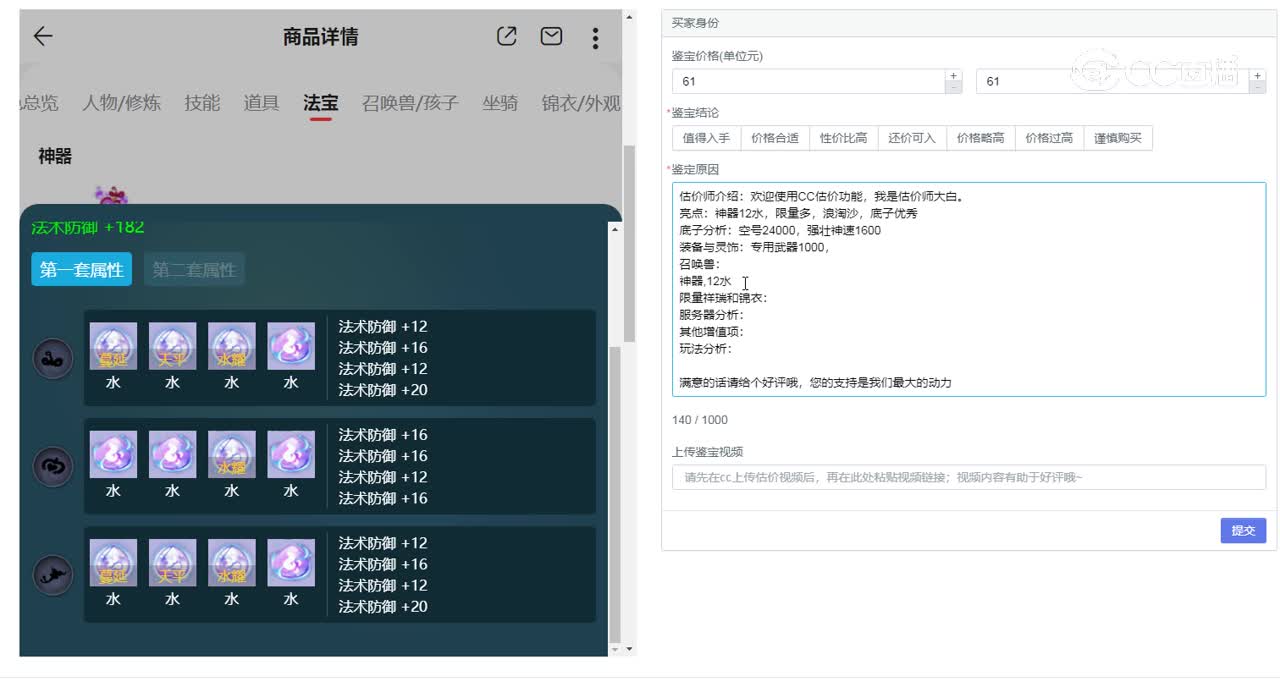Open the external share icon in top bar
Screen dimensions: 1280x682
[x=506, y=36]
